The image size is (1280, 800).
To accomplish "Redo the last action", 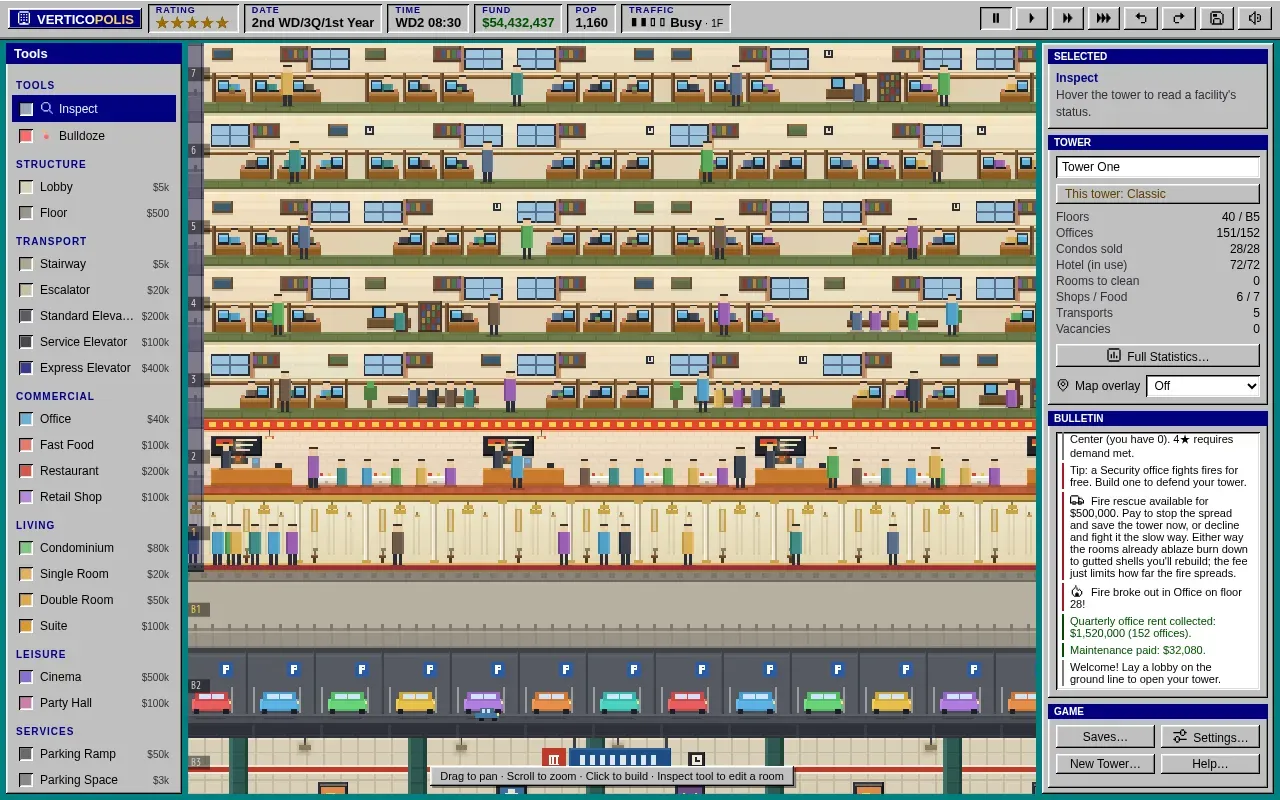I will pyautogui.click(x=1177, y=18).
